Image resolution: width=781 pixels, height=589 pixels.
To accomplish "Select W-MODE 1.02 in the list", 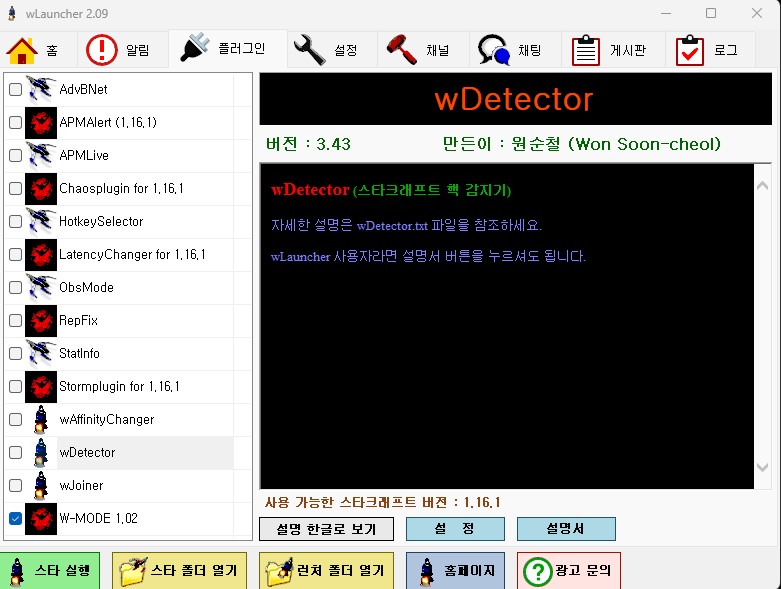I will click(98, 518).
